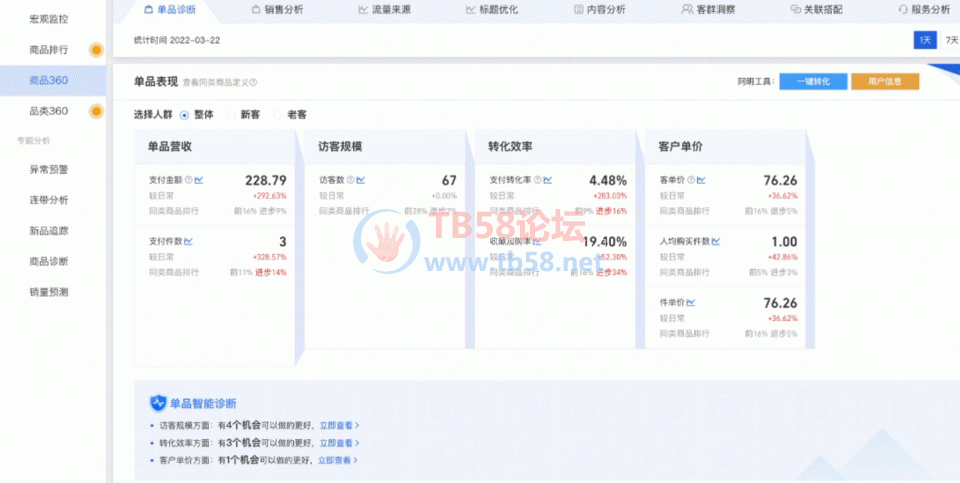The width and height of the screenshot is (960, 483).
Task: Click 立即查看 for 转化效率方面
Action: (339, 443)
